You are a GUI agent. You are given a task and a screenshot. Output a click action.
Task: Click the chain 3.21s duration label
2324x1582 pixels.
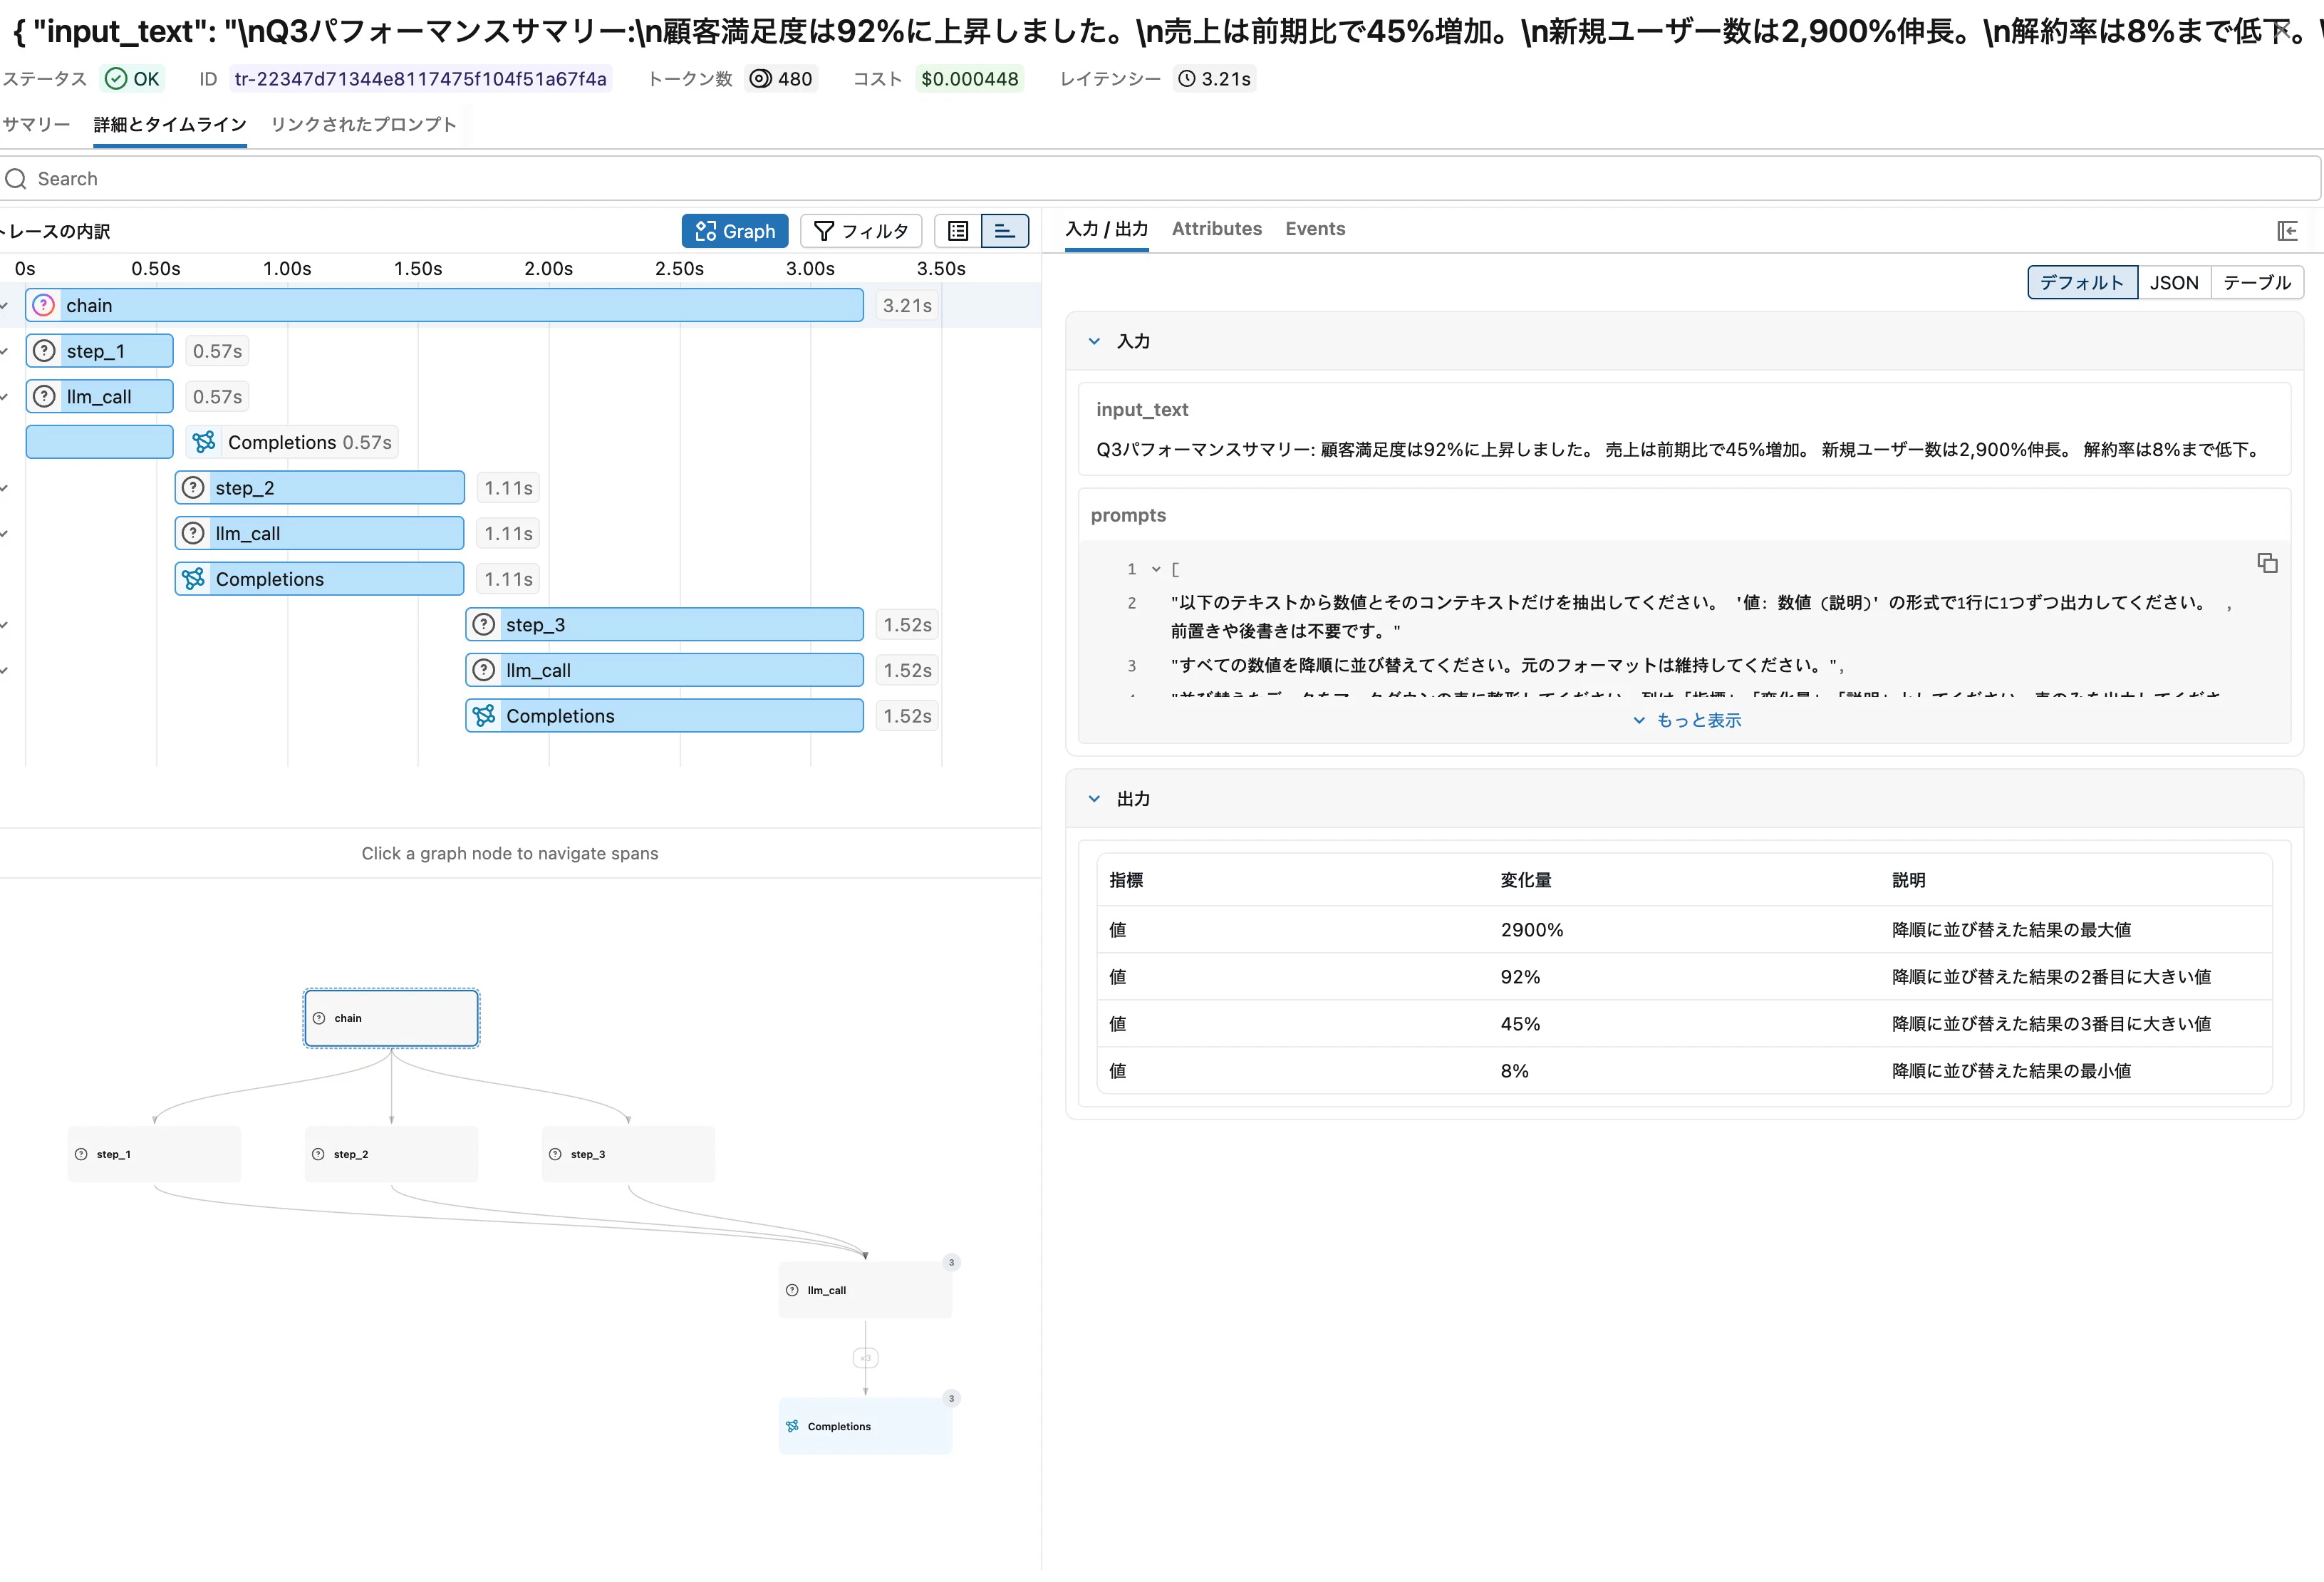tap(907, 305)
